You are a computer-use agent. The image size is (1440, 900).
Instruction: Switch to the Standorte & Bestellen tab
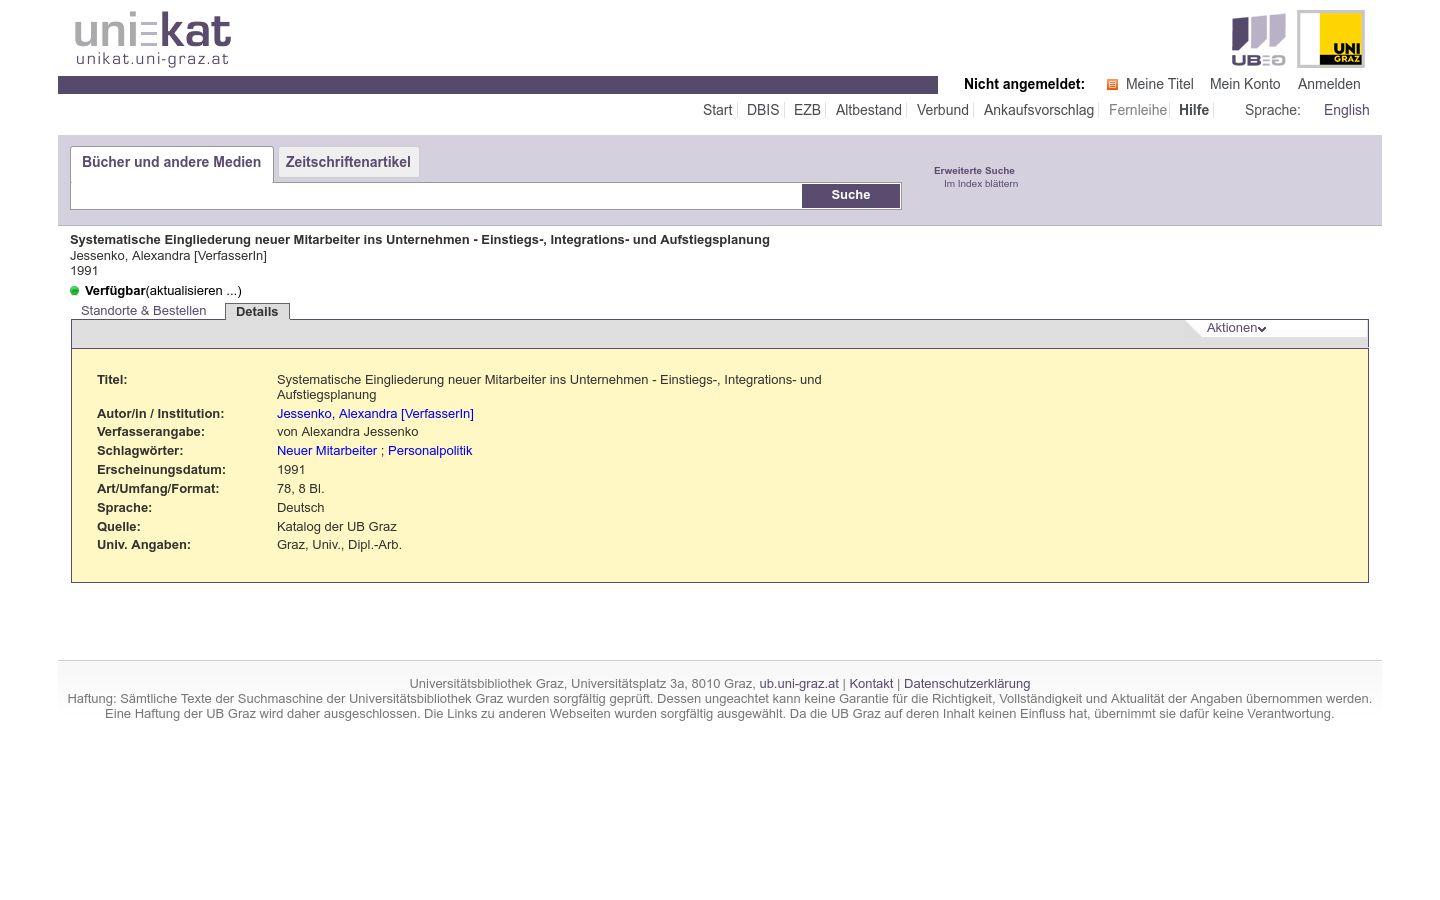pyautogui.click(x=144, y=311)
